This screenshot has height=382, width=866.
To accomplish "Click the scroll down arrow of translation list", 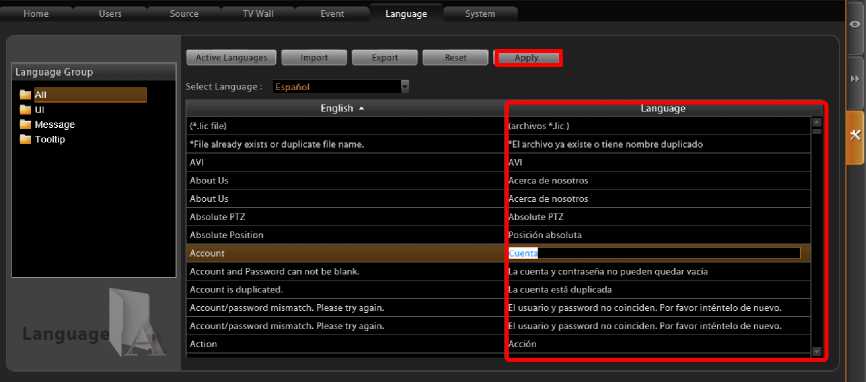I will click(x=817, y=352).
